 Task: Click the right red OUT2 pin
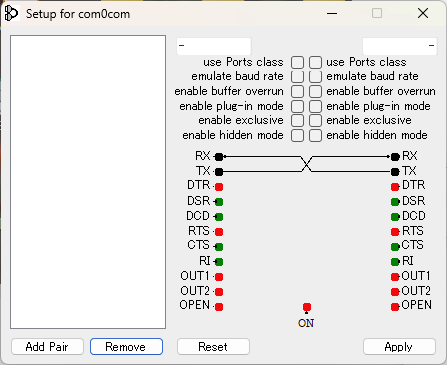point(395,292)
